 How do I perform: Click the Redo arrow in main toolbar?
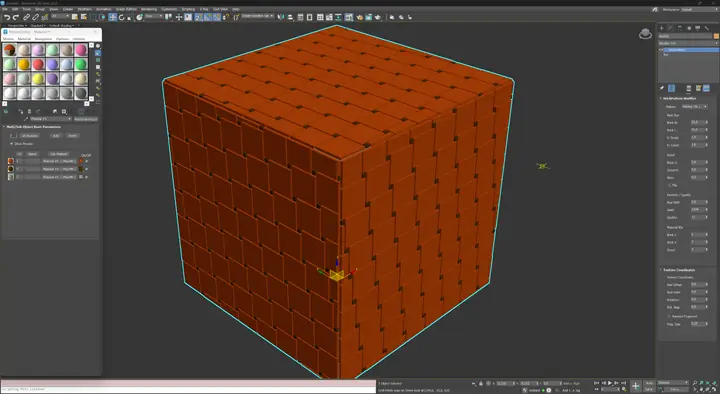pos(16,17)
